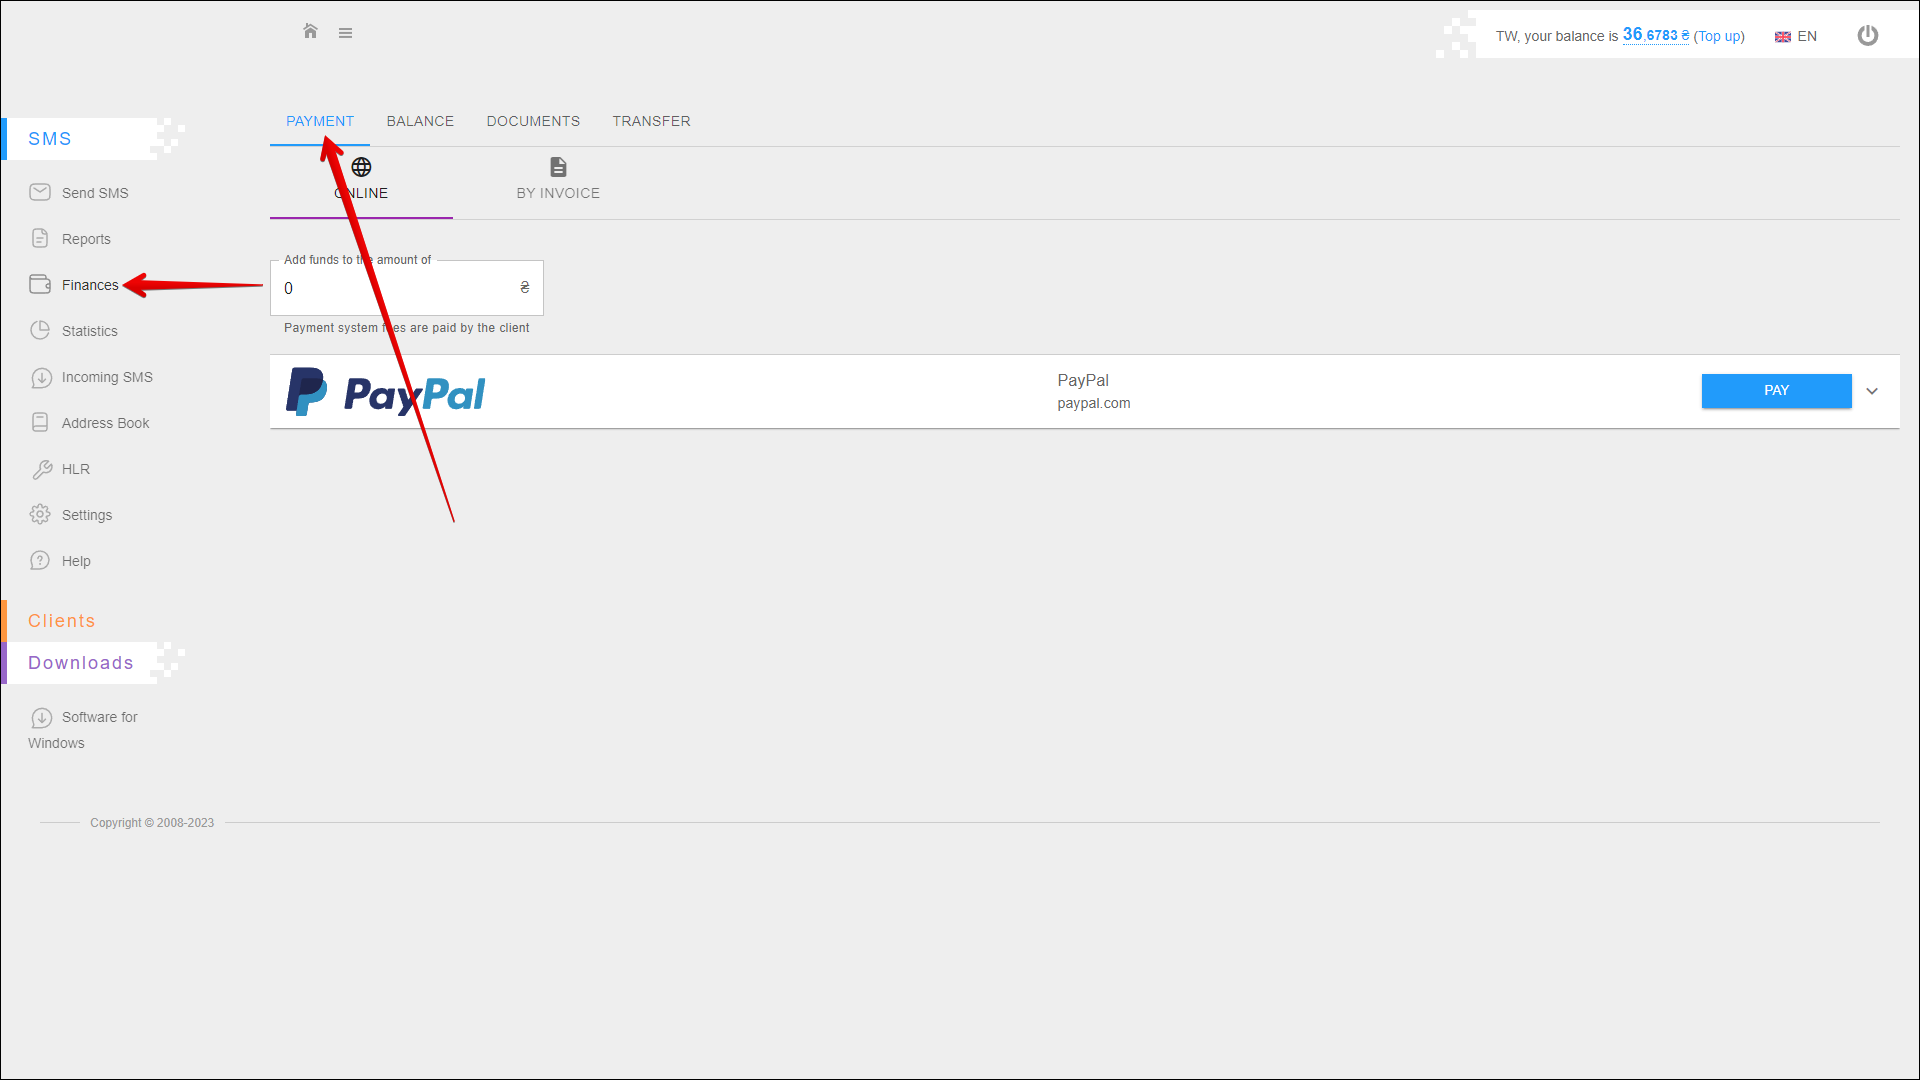Toggle the hamburger menu icon

pyautogui.click(x=345, y=33)
